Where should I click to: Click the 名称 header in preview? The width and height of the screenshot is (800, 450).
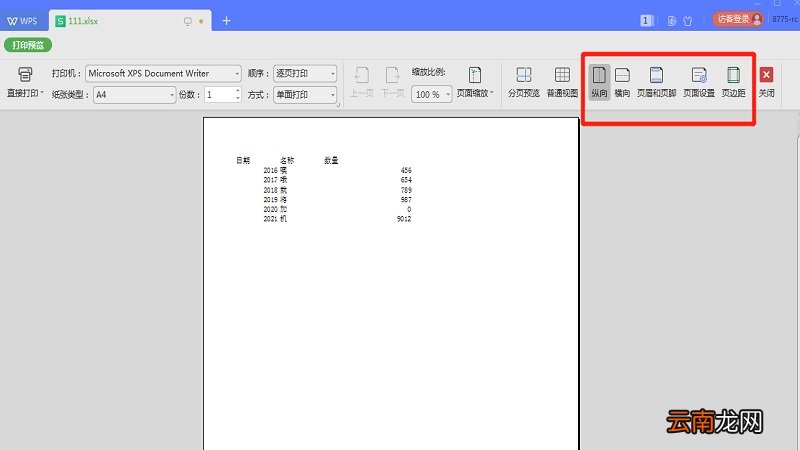287,160
